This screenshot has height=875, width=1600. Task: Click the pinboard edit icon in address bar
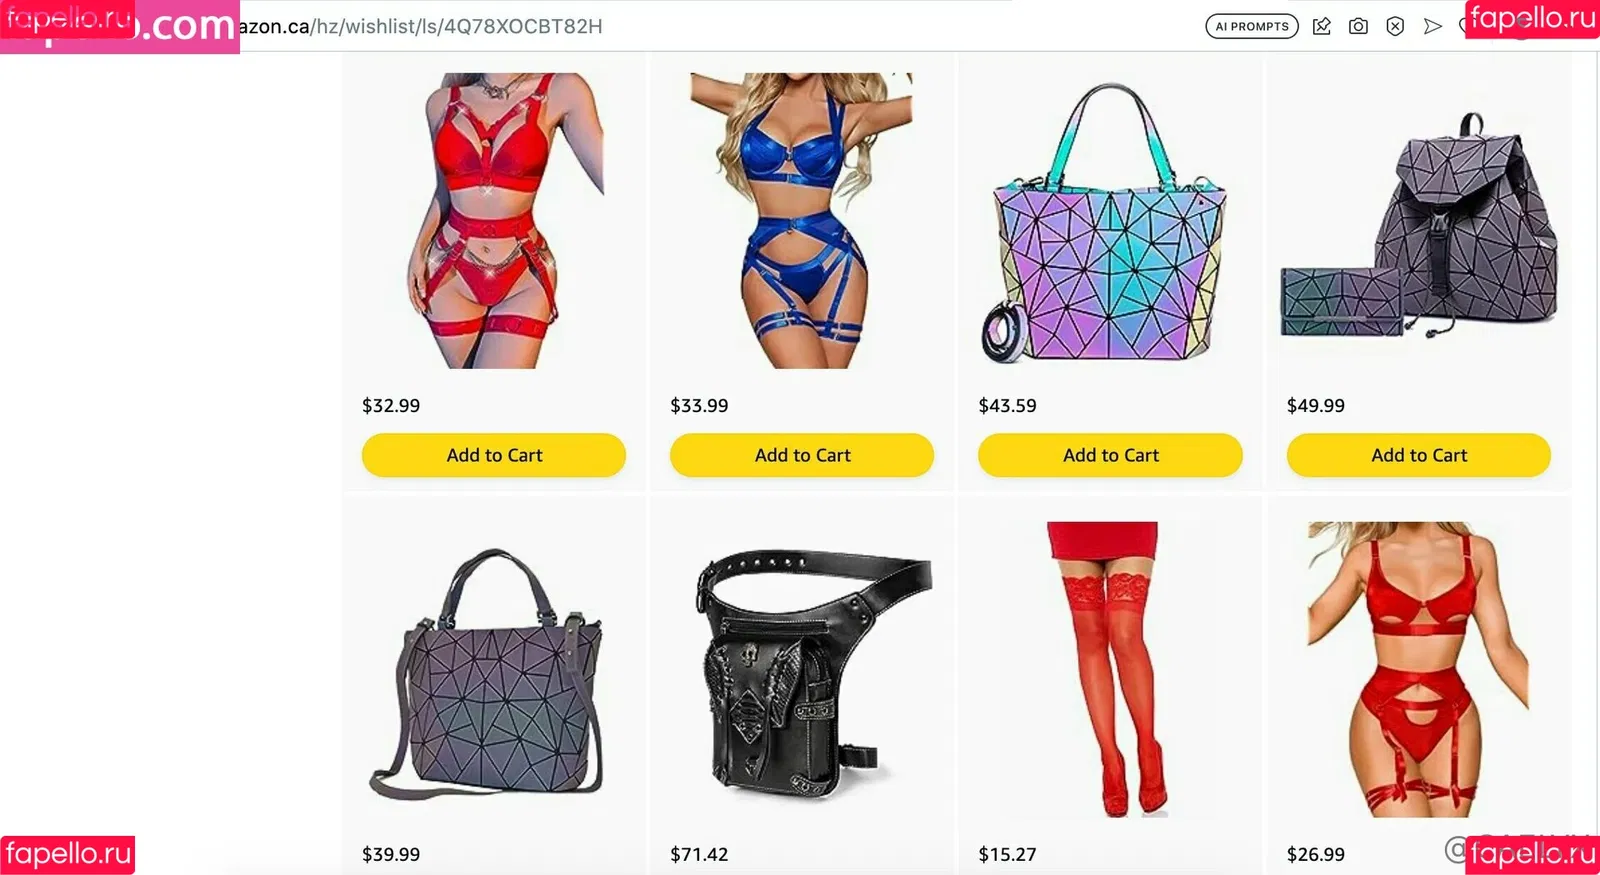point(1321,27)
